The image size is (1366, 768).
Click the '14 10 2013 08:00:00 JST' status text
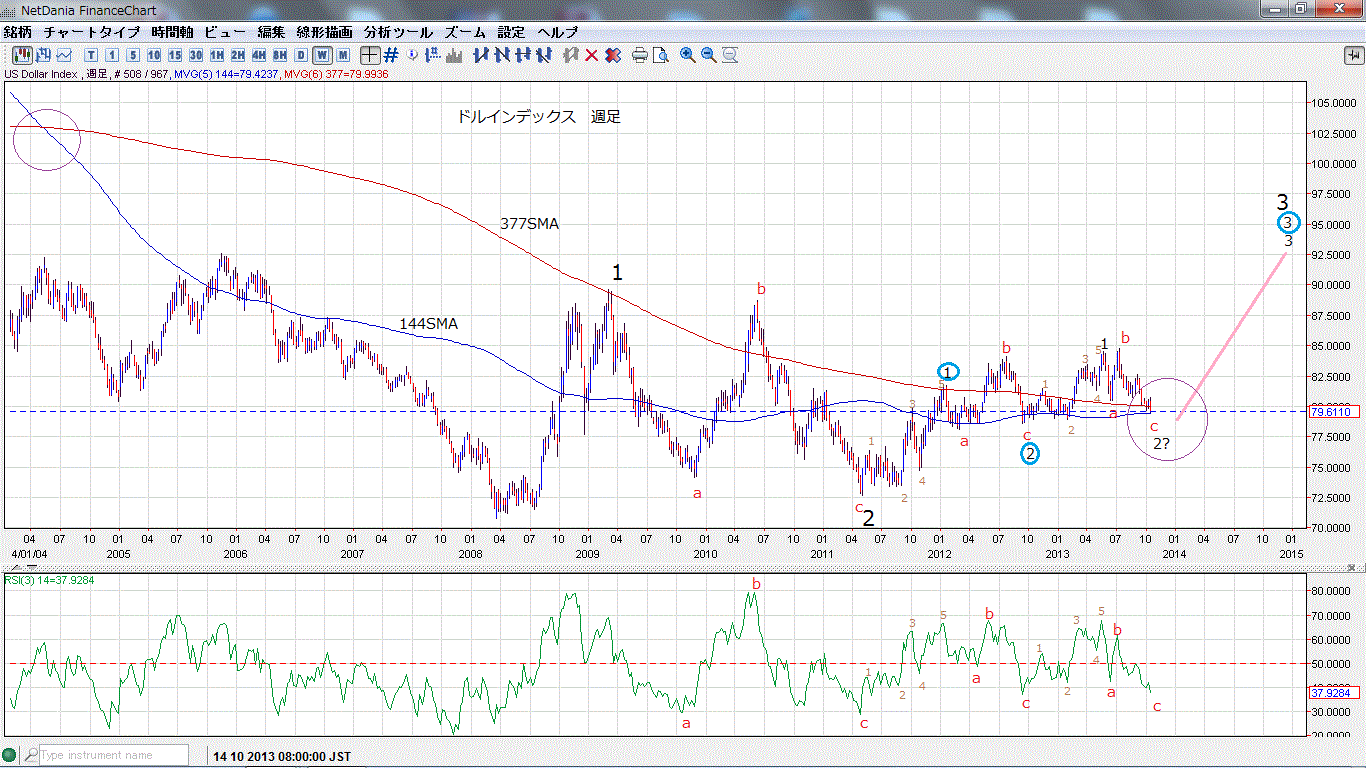pyautogui.click(x=282, y=756)
